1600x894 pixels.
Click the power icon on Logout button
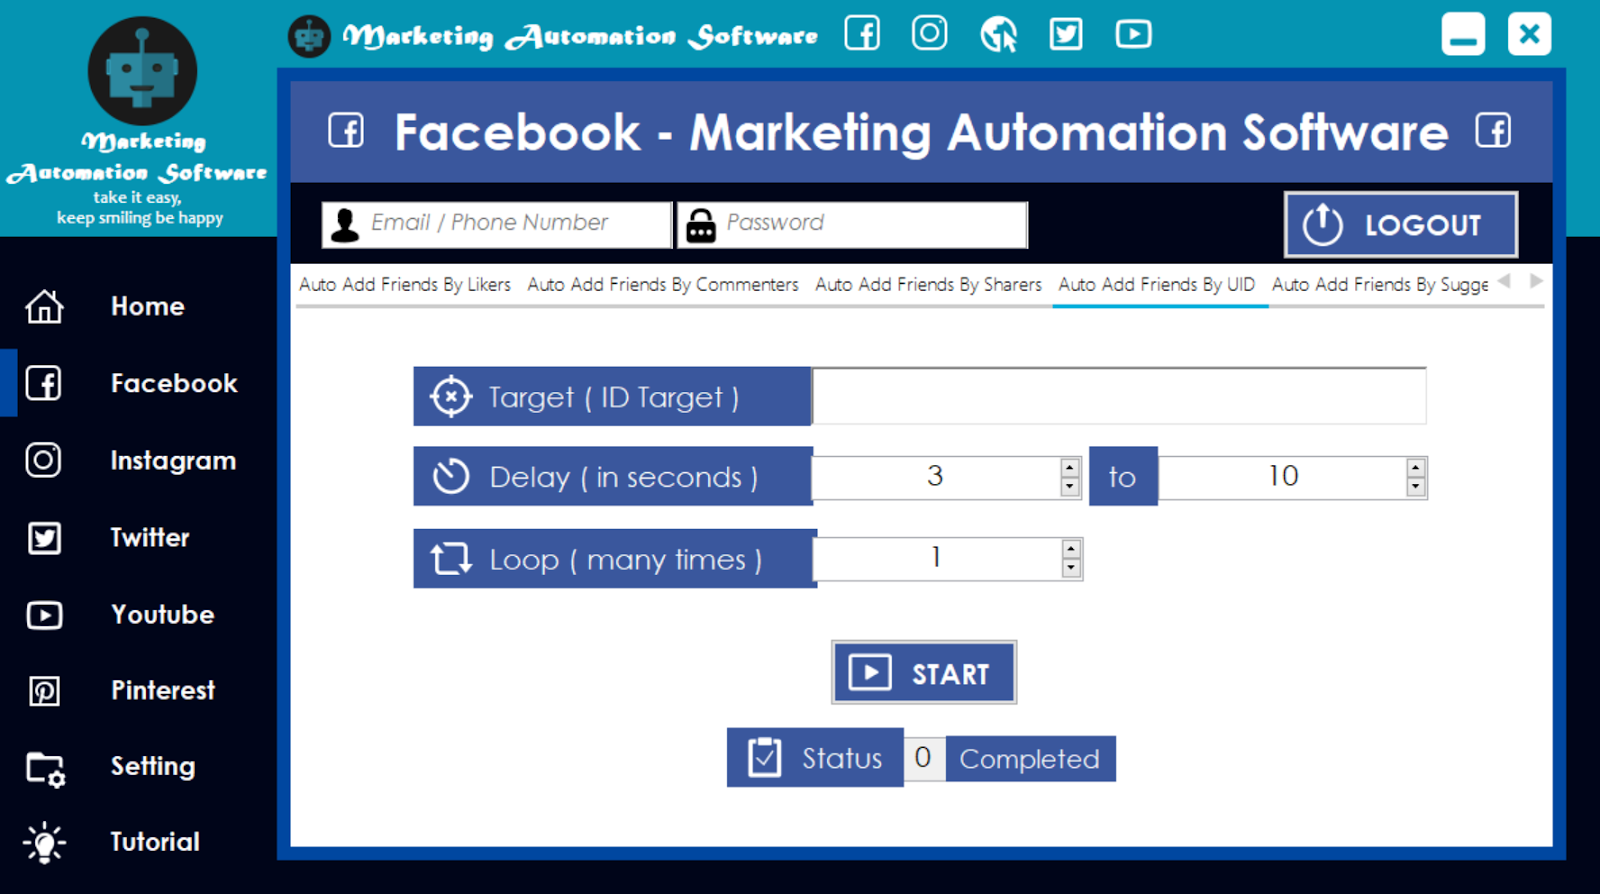point(1322,224)
